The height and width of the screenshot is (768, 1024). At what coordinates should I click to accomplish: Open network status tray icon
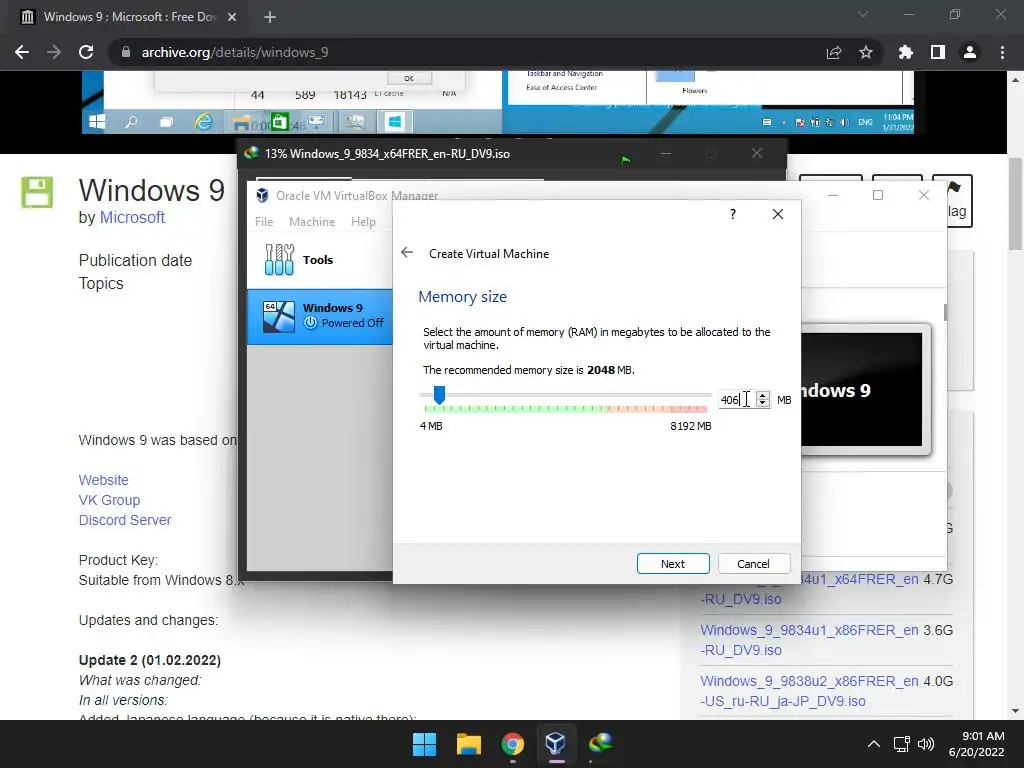point(902,744)
